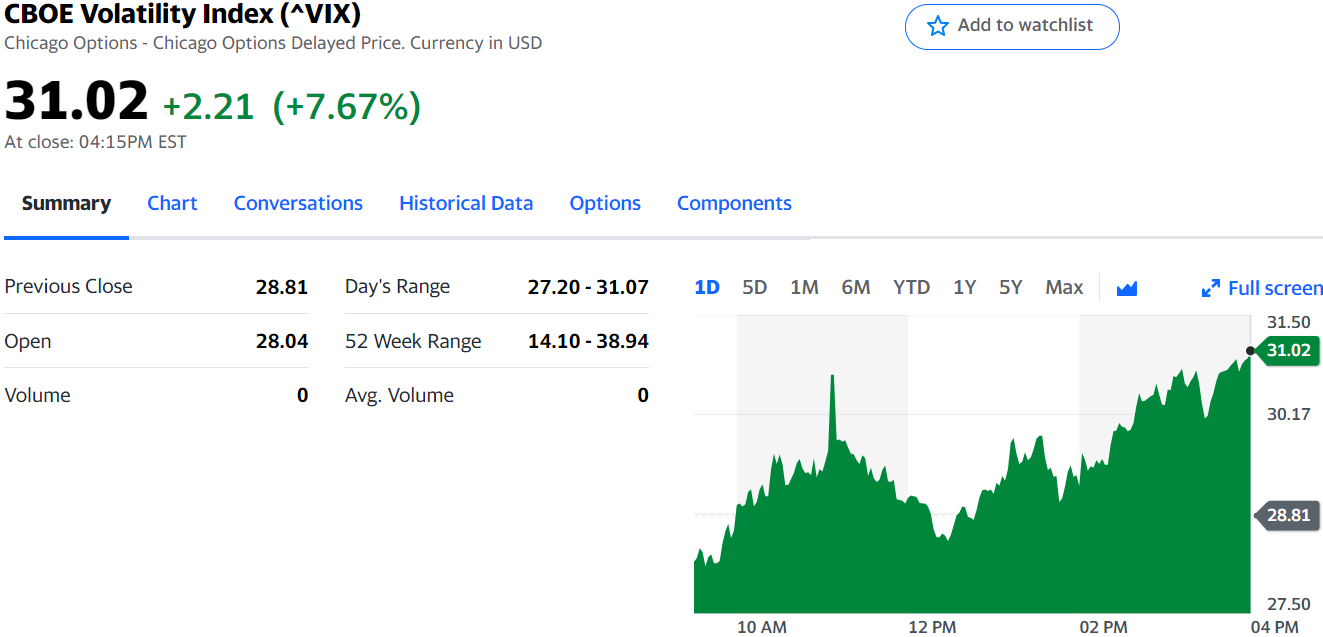Click the (+7.67%) percent change value
The height and width of the screenshot is (637, 1323).
346,106
